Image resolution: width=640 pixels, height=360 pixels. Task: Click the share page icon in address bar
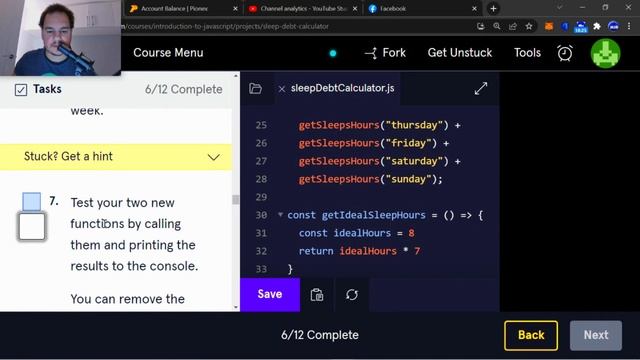click(513, 27)
